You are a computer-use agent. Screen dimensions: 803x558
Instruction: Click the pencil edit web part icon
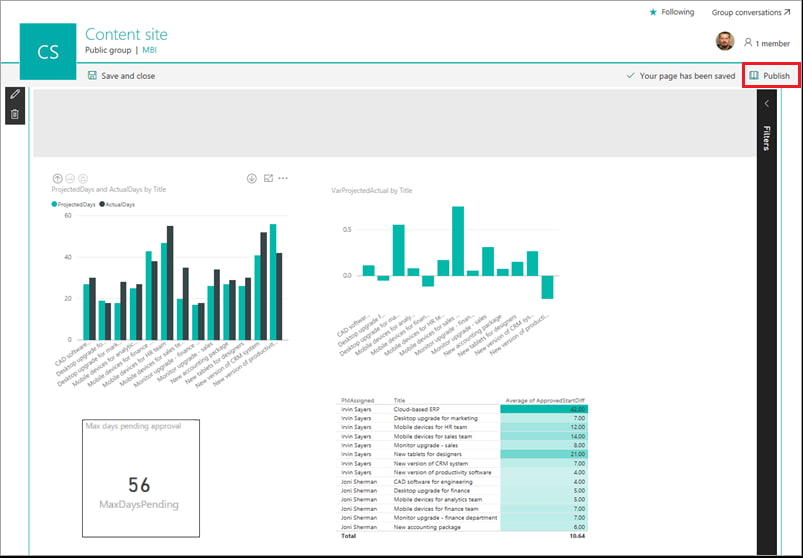click(14, 95)
